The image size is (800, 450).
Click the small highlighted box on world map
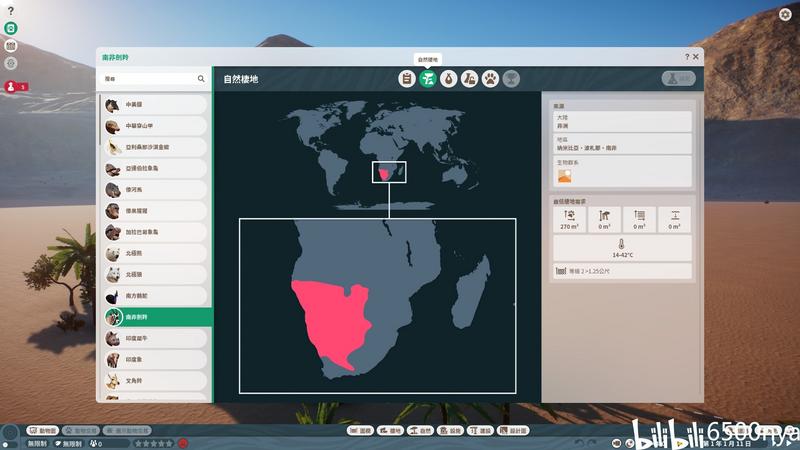tap(389, 172)
